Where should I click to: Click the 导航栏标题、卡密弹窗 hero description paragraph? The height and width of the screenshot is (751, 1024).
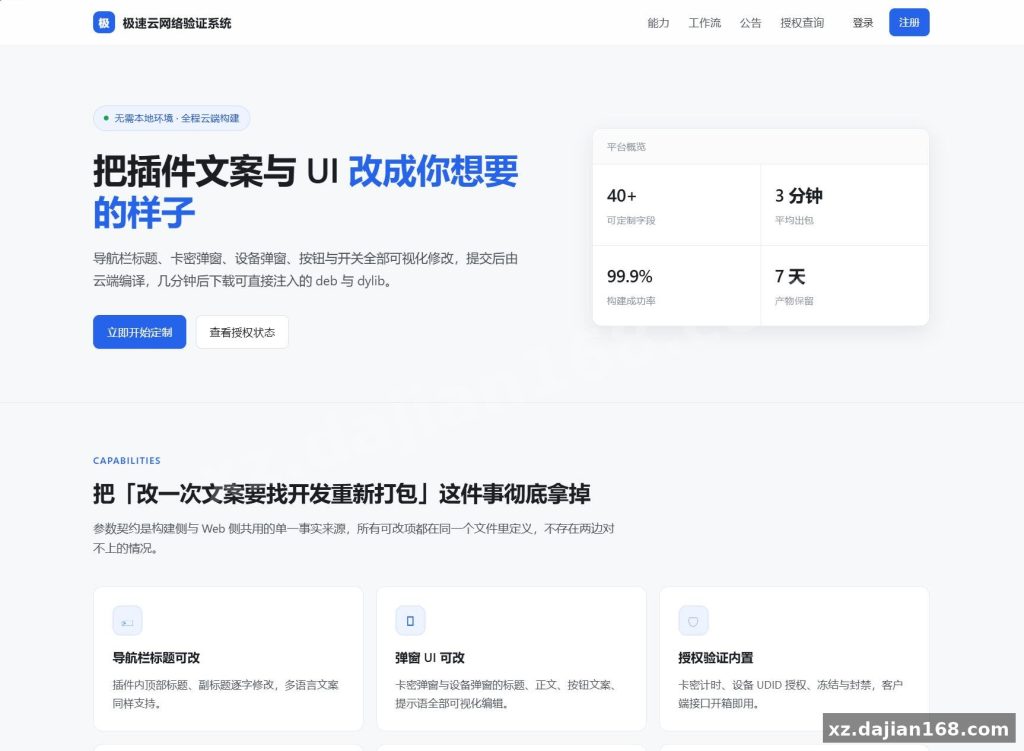[x=306, y=270]
